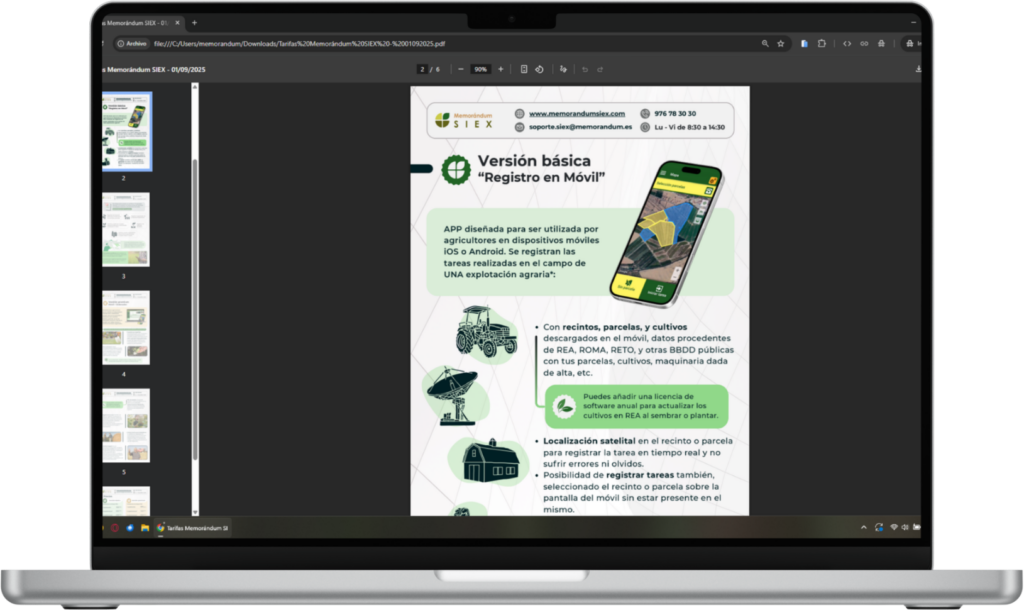Open page 3 thumbnail in sidebar

point(125,230)
